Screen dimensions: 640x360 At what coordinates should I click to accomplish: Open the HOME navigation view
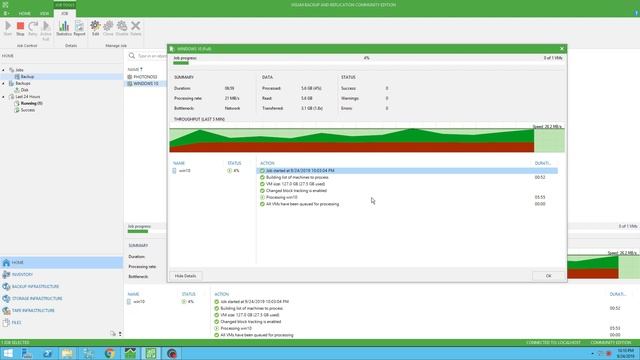[61, 262]
